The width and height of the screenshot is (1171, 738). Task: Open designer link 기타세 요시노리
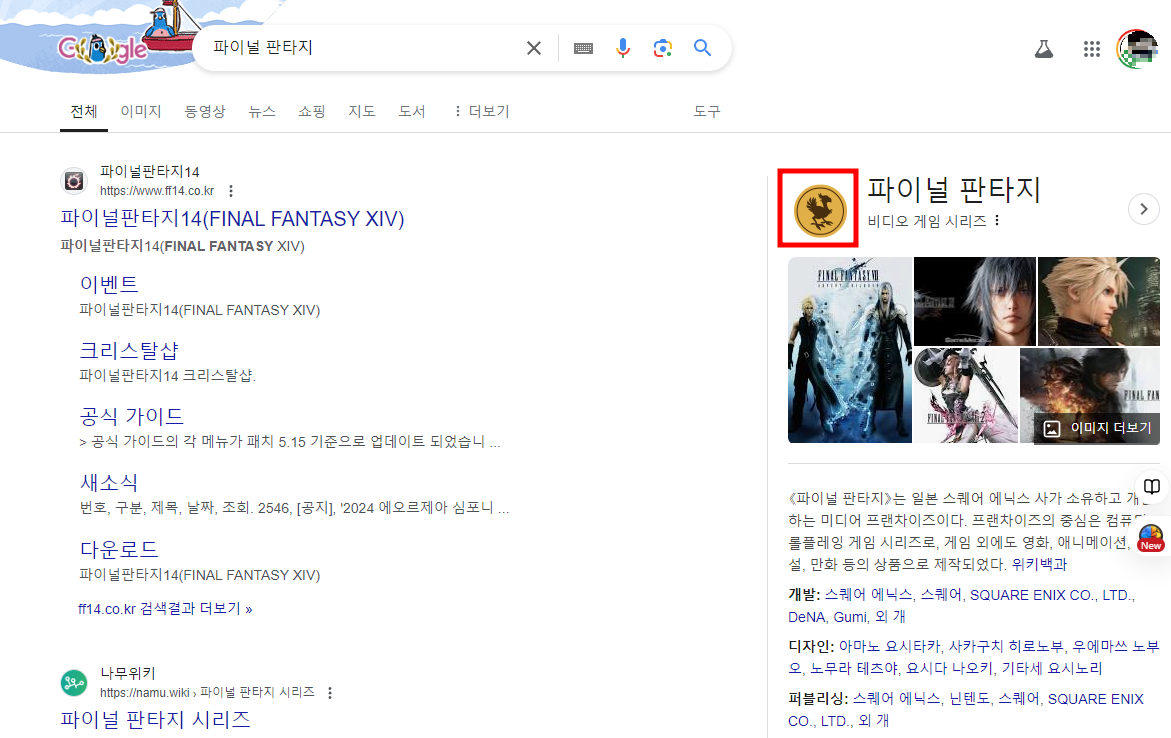click(1052, 669)
